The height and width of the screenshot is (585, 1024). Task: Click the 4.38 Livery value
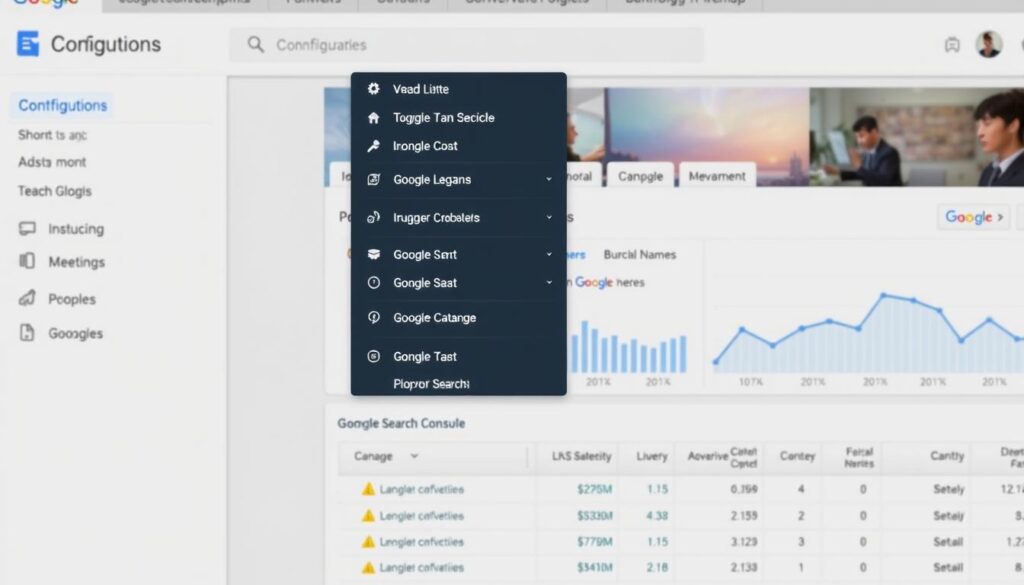657,516
